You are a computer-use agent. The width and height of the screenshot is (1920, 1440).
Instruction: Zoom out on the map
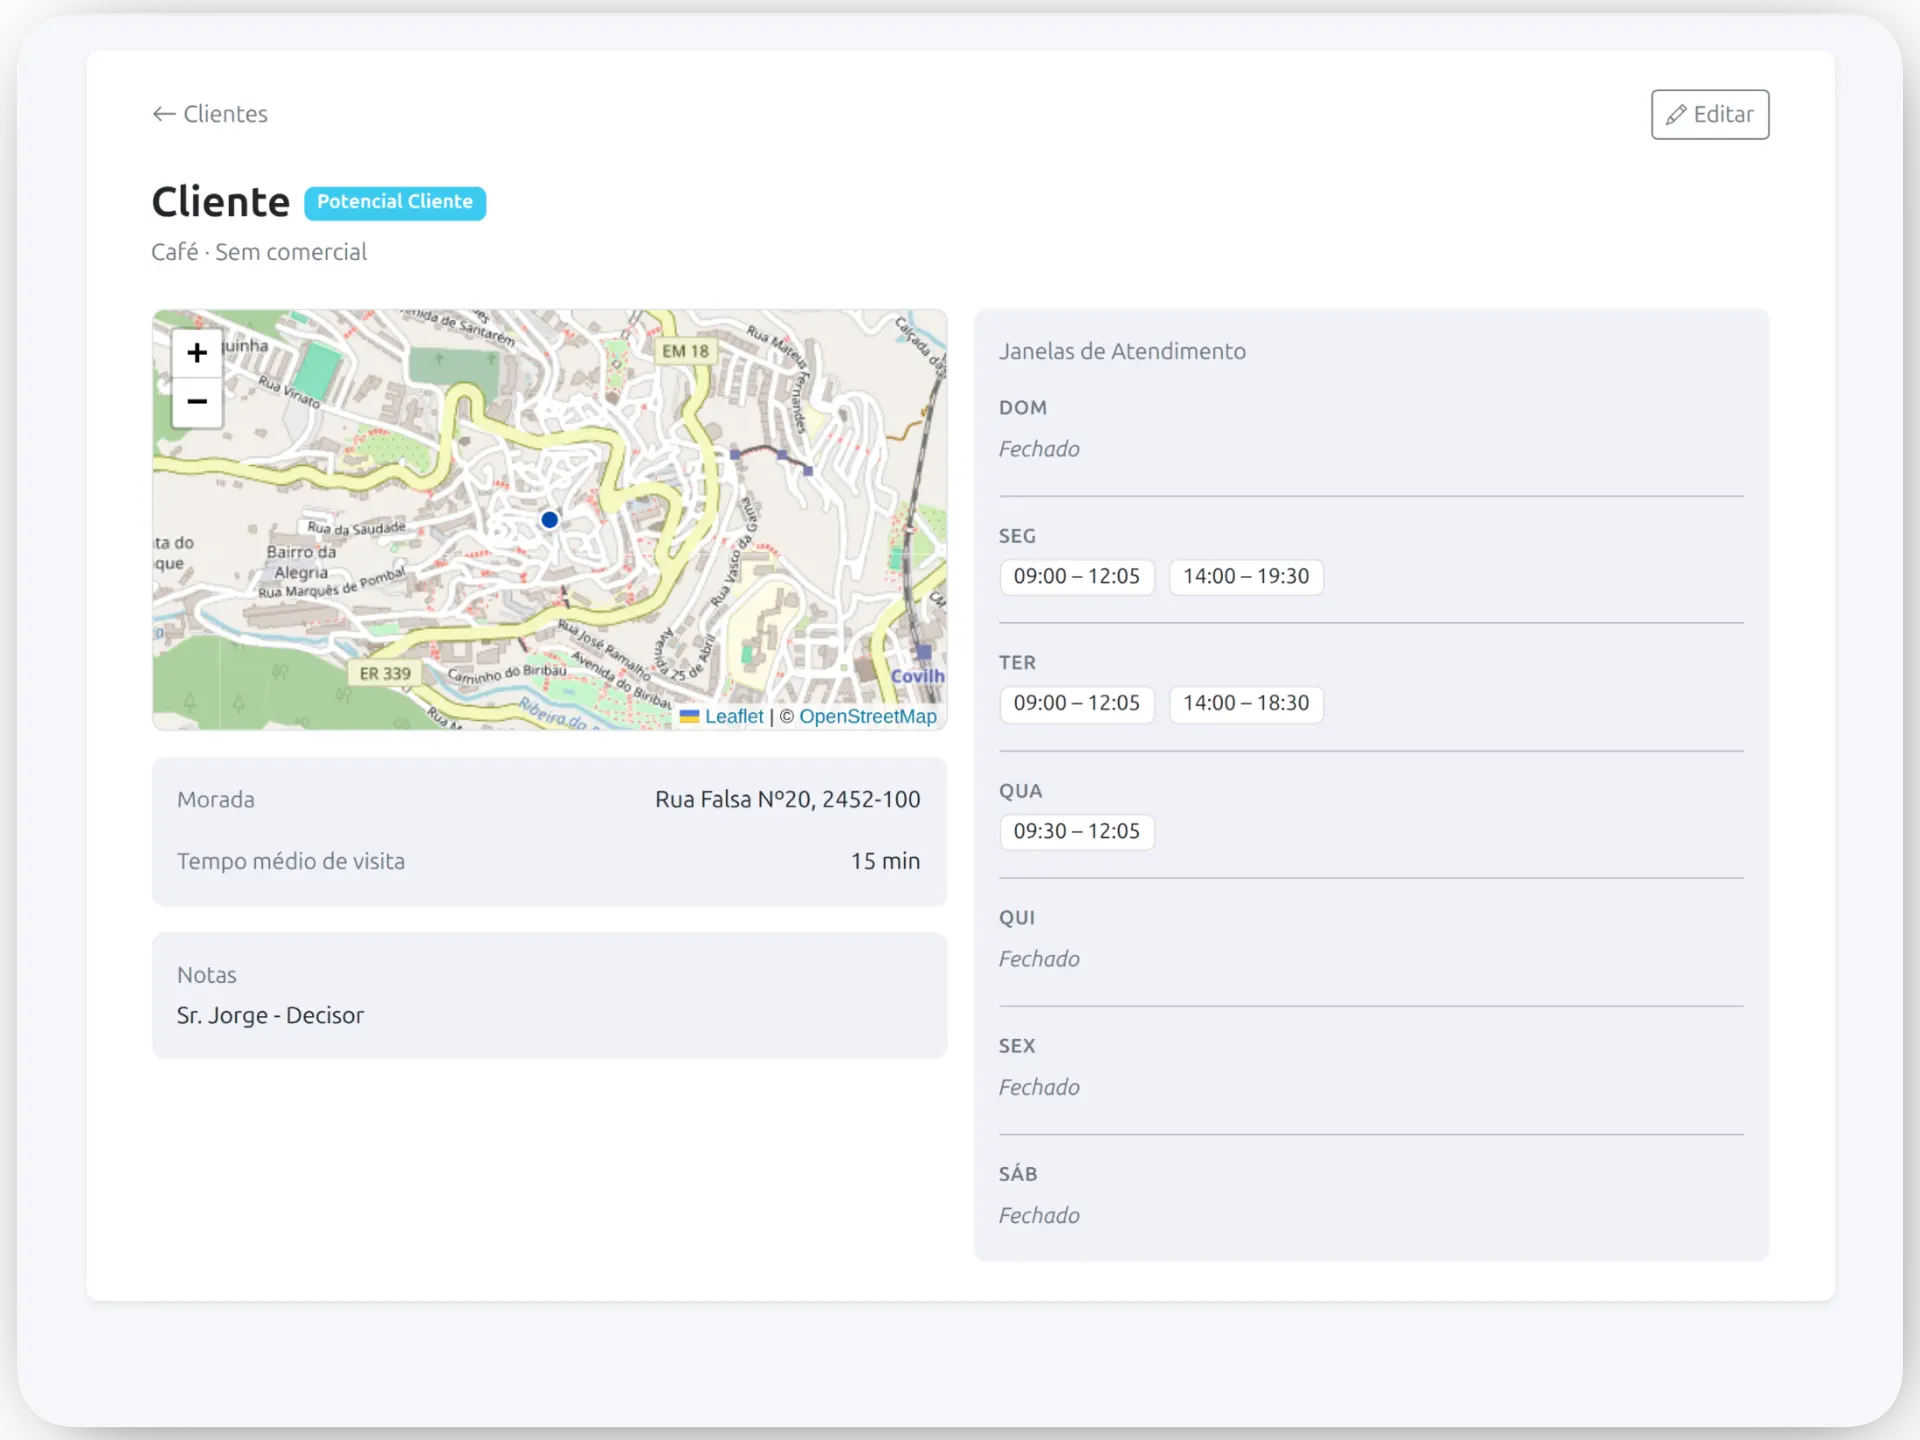tap(197, 402)
